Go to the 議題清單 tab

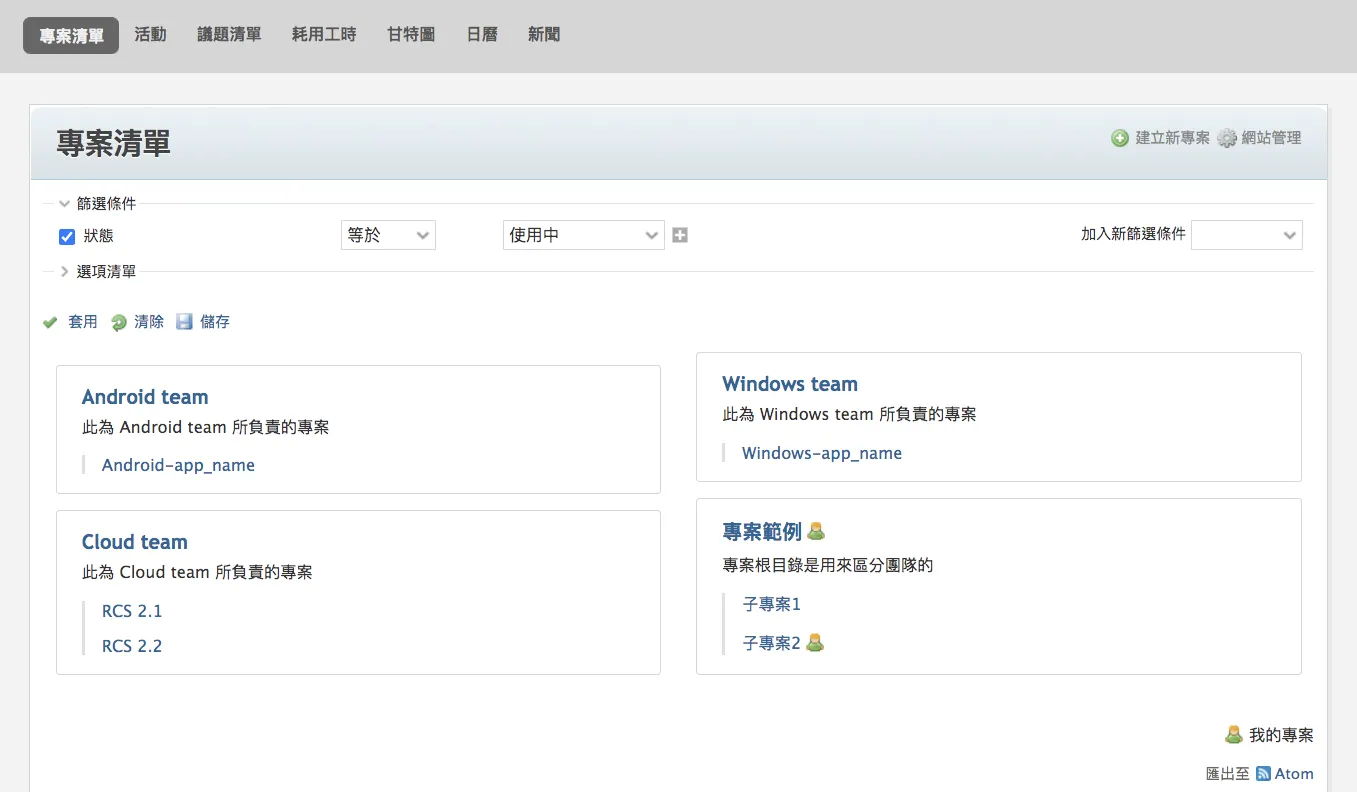[229, 35]
